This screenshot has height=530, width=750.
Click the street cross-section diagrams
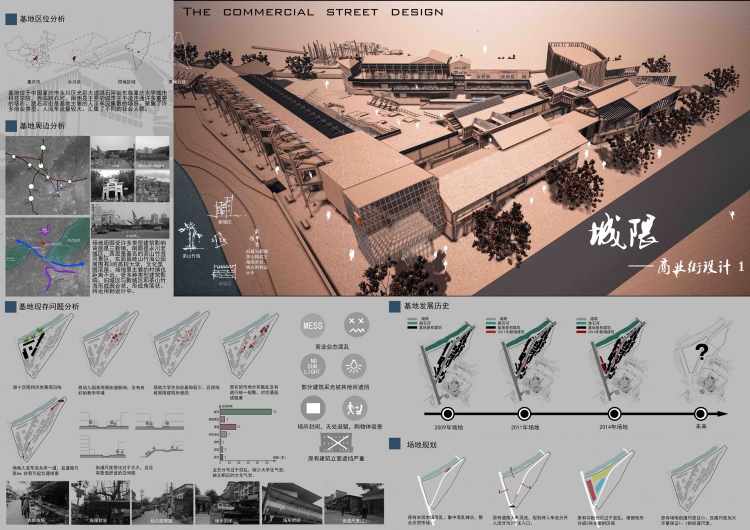click(131, 435)
